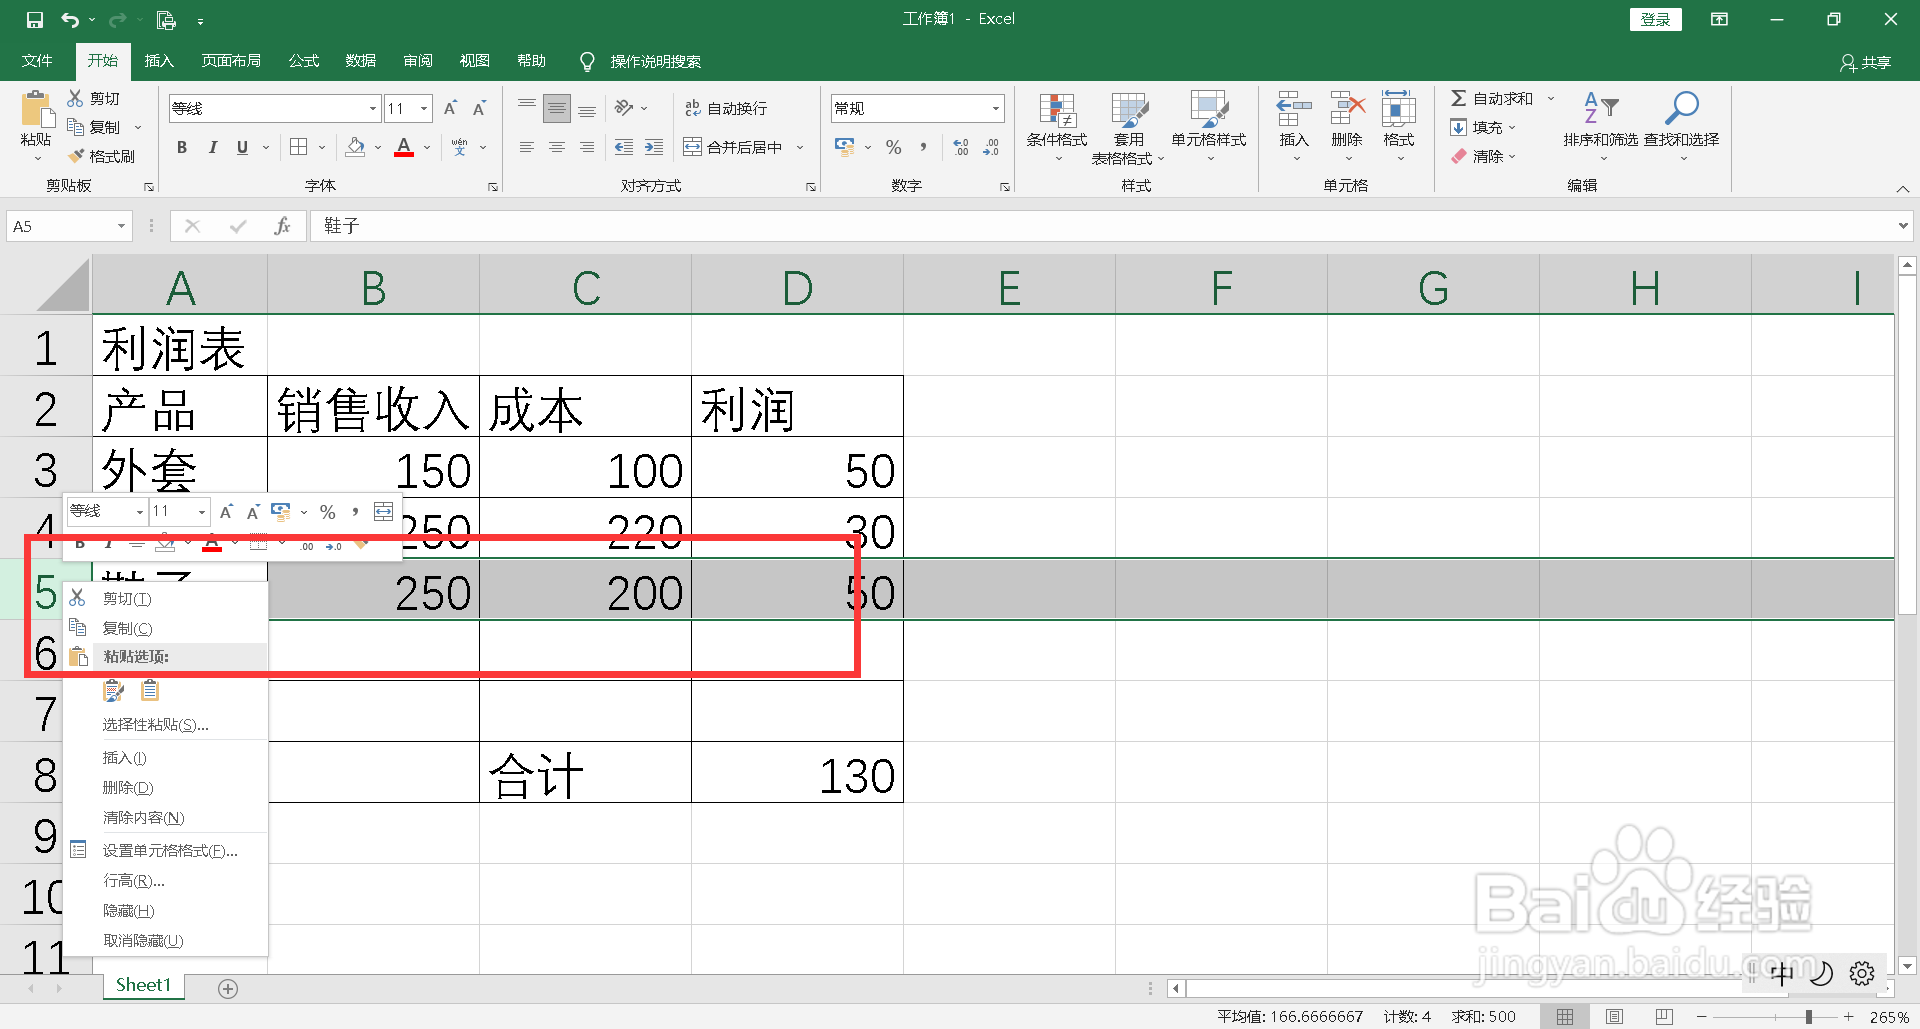Open Conditional Formatting options
This screenshot has width=1920, height=1029.
(x=1056, y=125)
